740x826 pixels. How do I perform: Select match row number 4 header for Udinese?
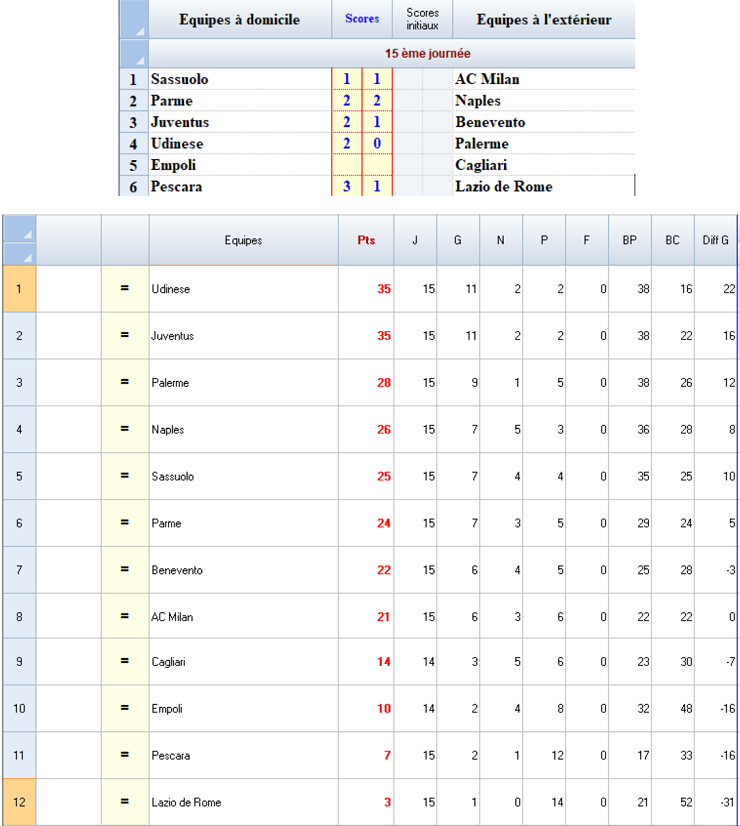(133, 144)
